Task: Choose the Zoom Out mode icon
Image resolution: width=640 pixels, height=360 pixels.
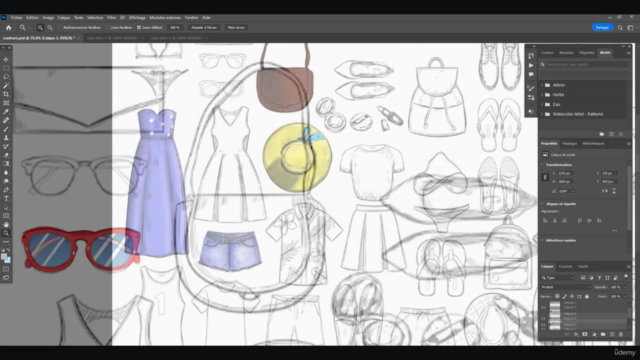Action: [50, 27]
